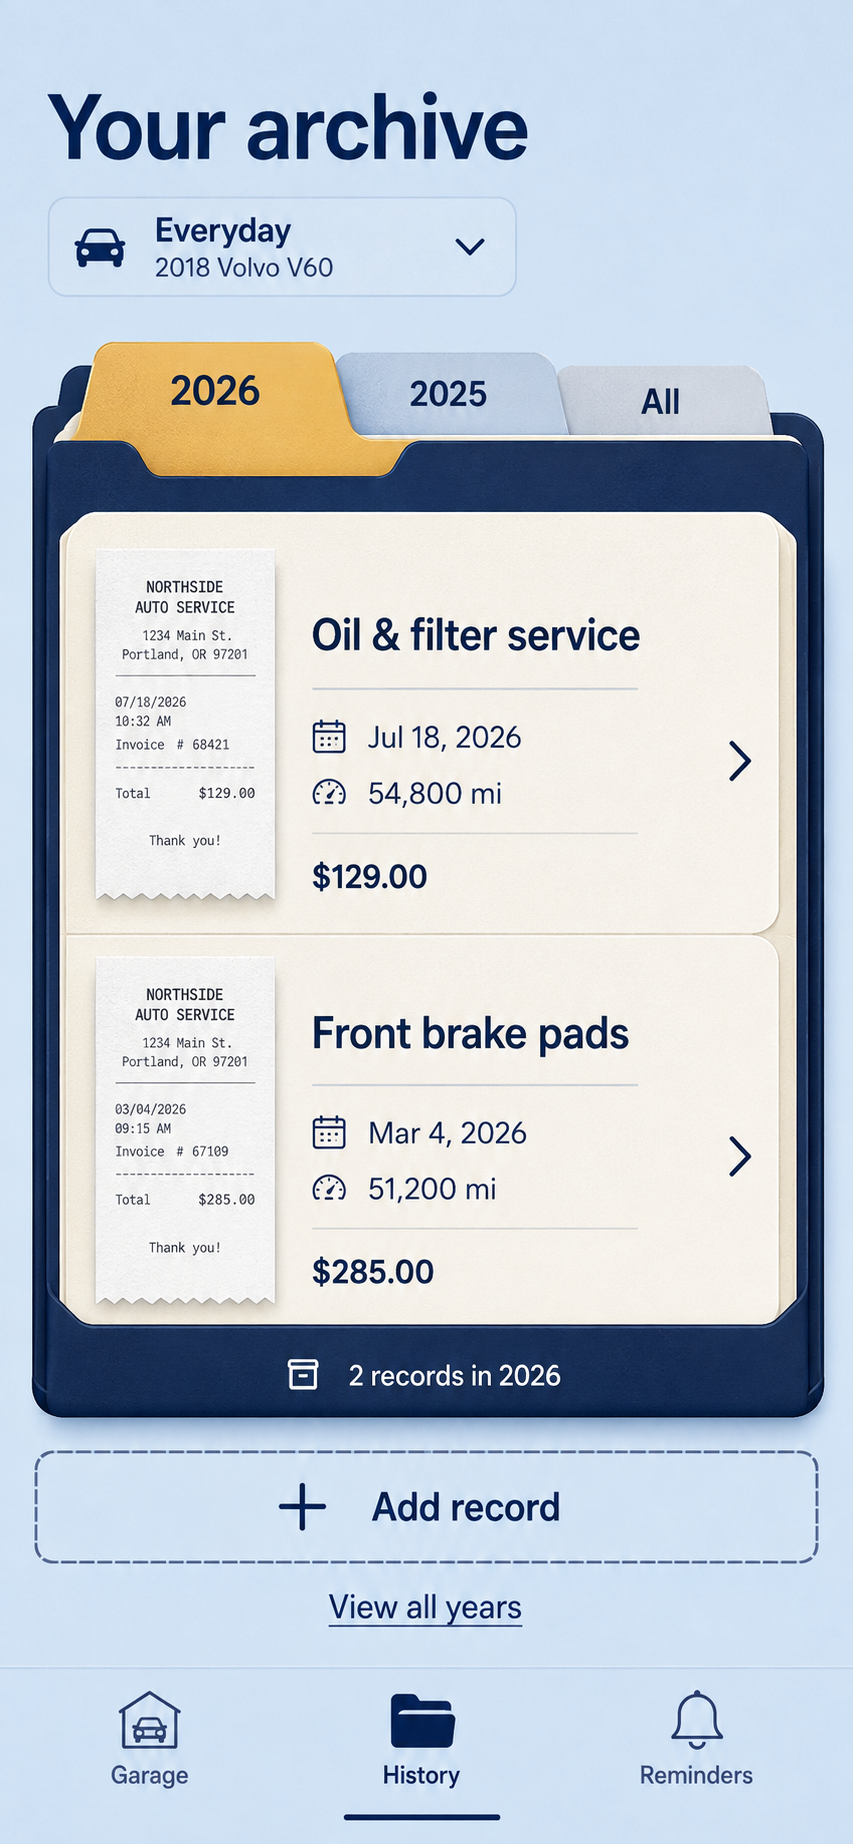Click odometer icon beside 51,200 mi
The image size is (853, 1844).
pos(329,1188)
